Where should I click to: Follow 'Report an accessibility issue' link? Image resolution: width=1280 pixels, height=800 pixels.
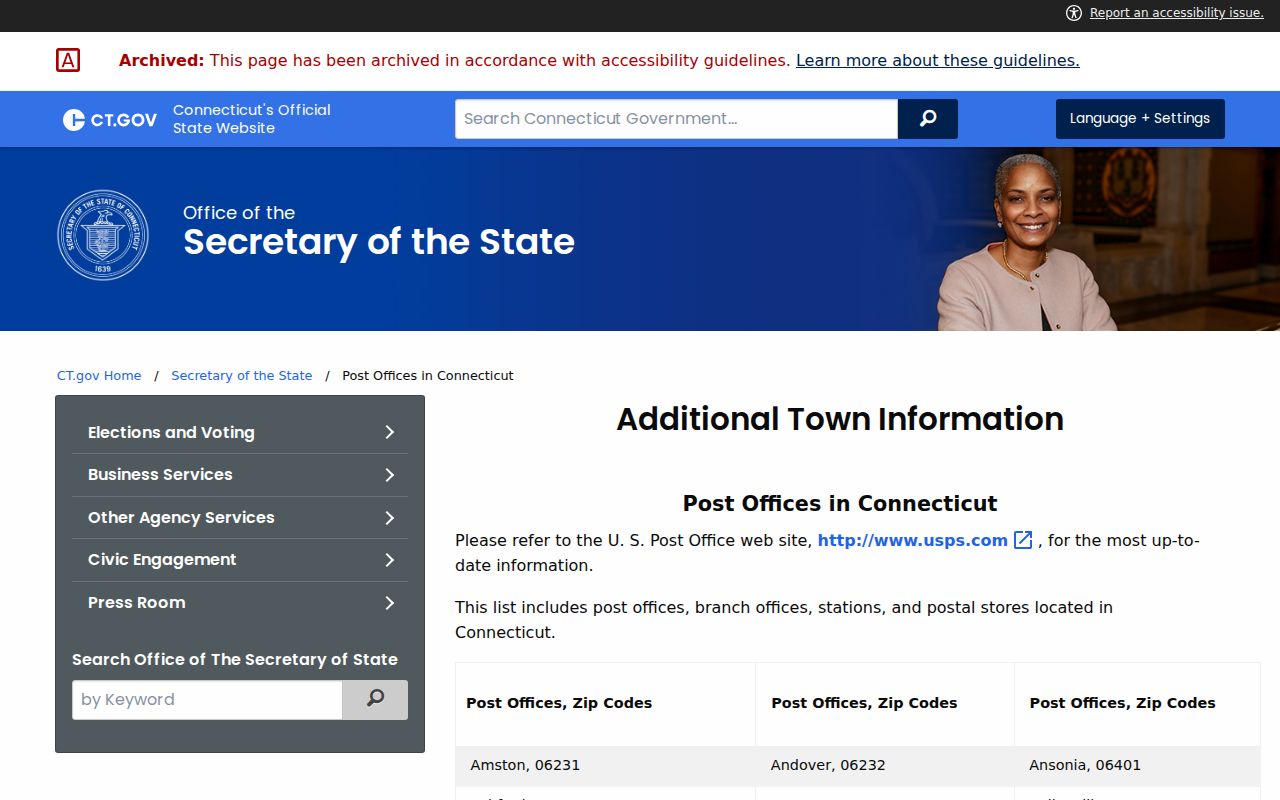[x=1177, y=13]
